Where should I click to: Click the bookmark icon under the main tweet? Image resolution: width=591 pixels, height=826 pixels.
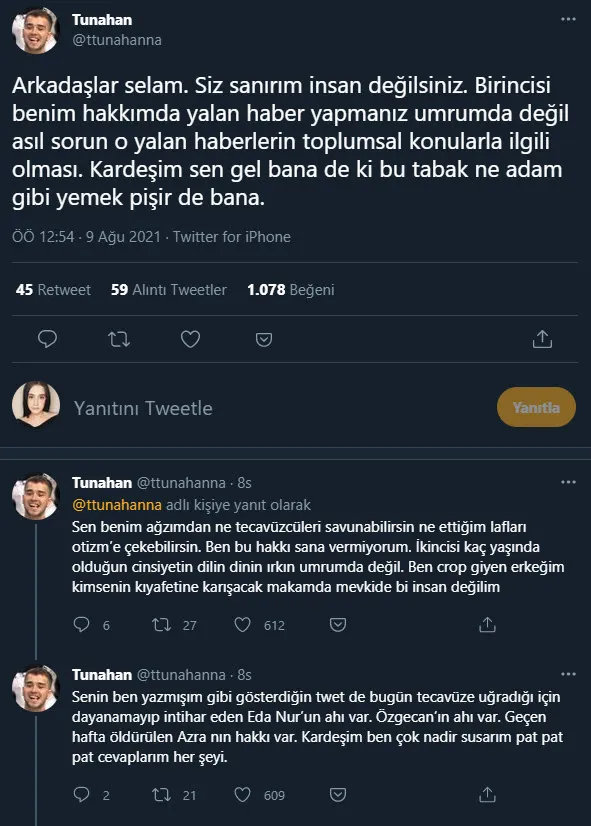coord(263,339)
